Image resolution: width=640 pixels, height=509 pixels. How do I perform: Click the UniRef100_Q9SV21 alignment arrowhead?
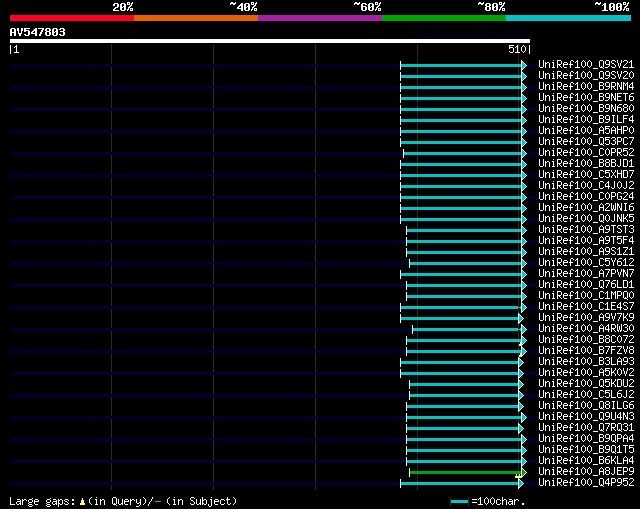pos(524,65)
